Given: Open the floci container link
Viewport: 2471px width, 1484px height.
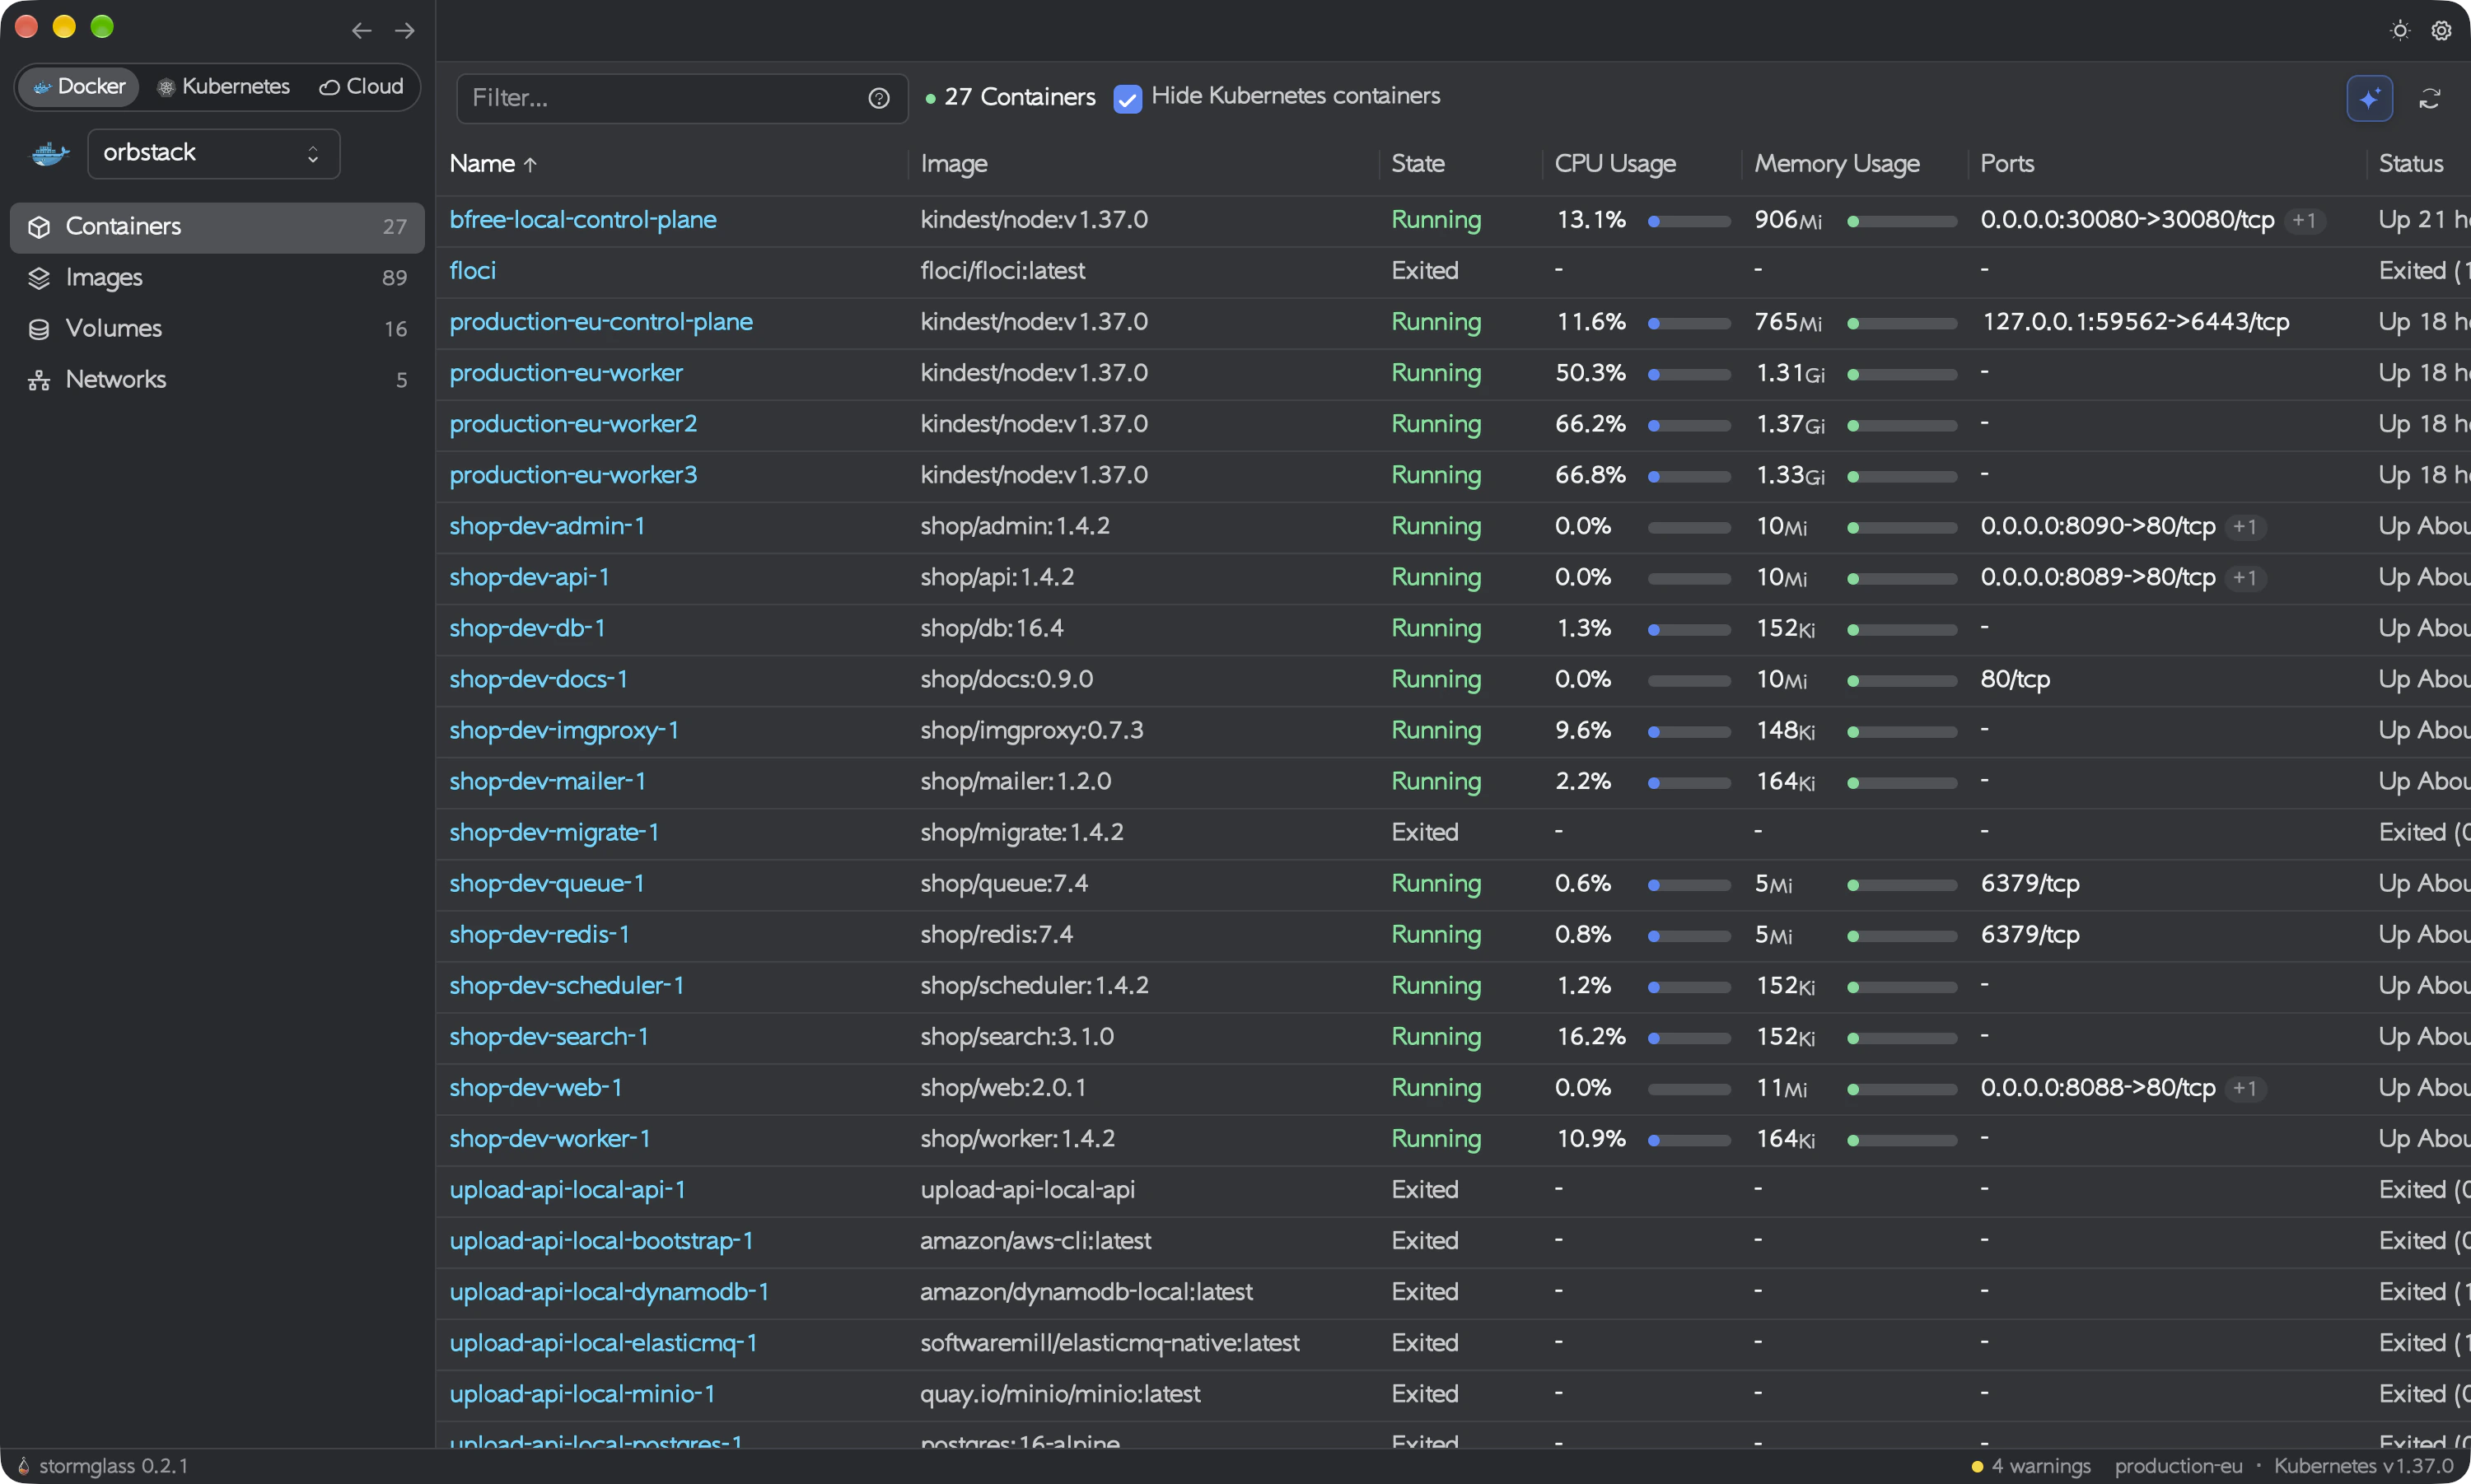Looking at the screenshot, I should tap(472, 271).
